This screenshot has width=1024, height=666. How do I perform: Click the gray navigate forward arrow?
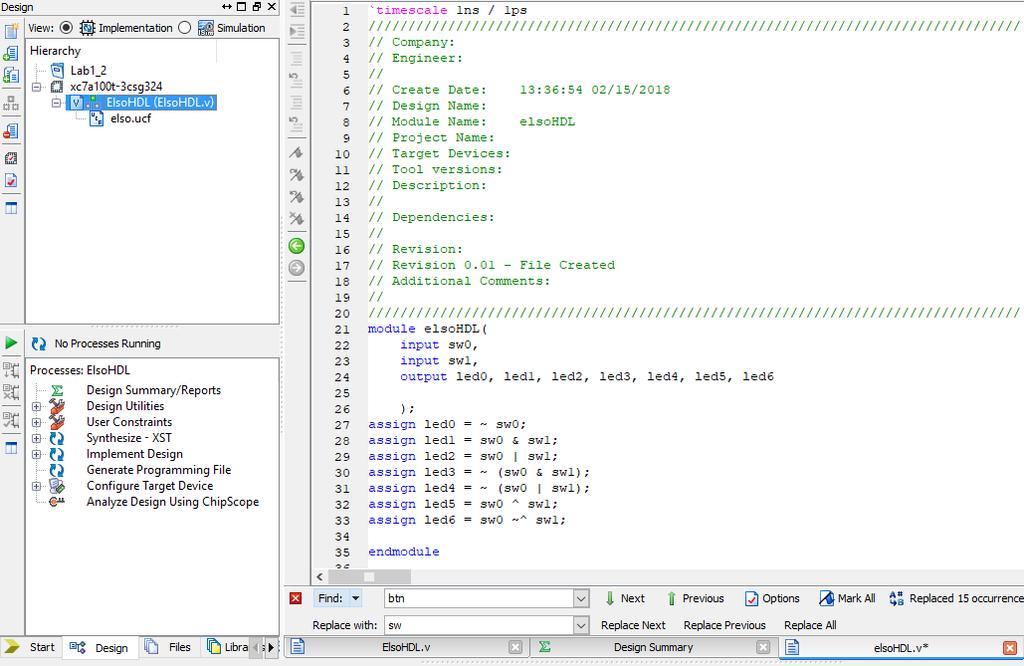click(296, 268)
